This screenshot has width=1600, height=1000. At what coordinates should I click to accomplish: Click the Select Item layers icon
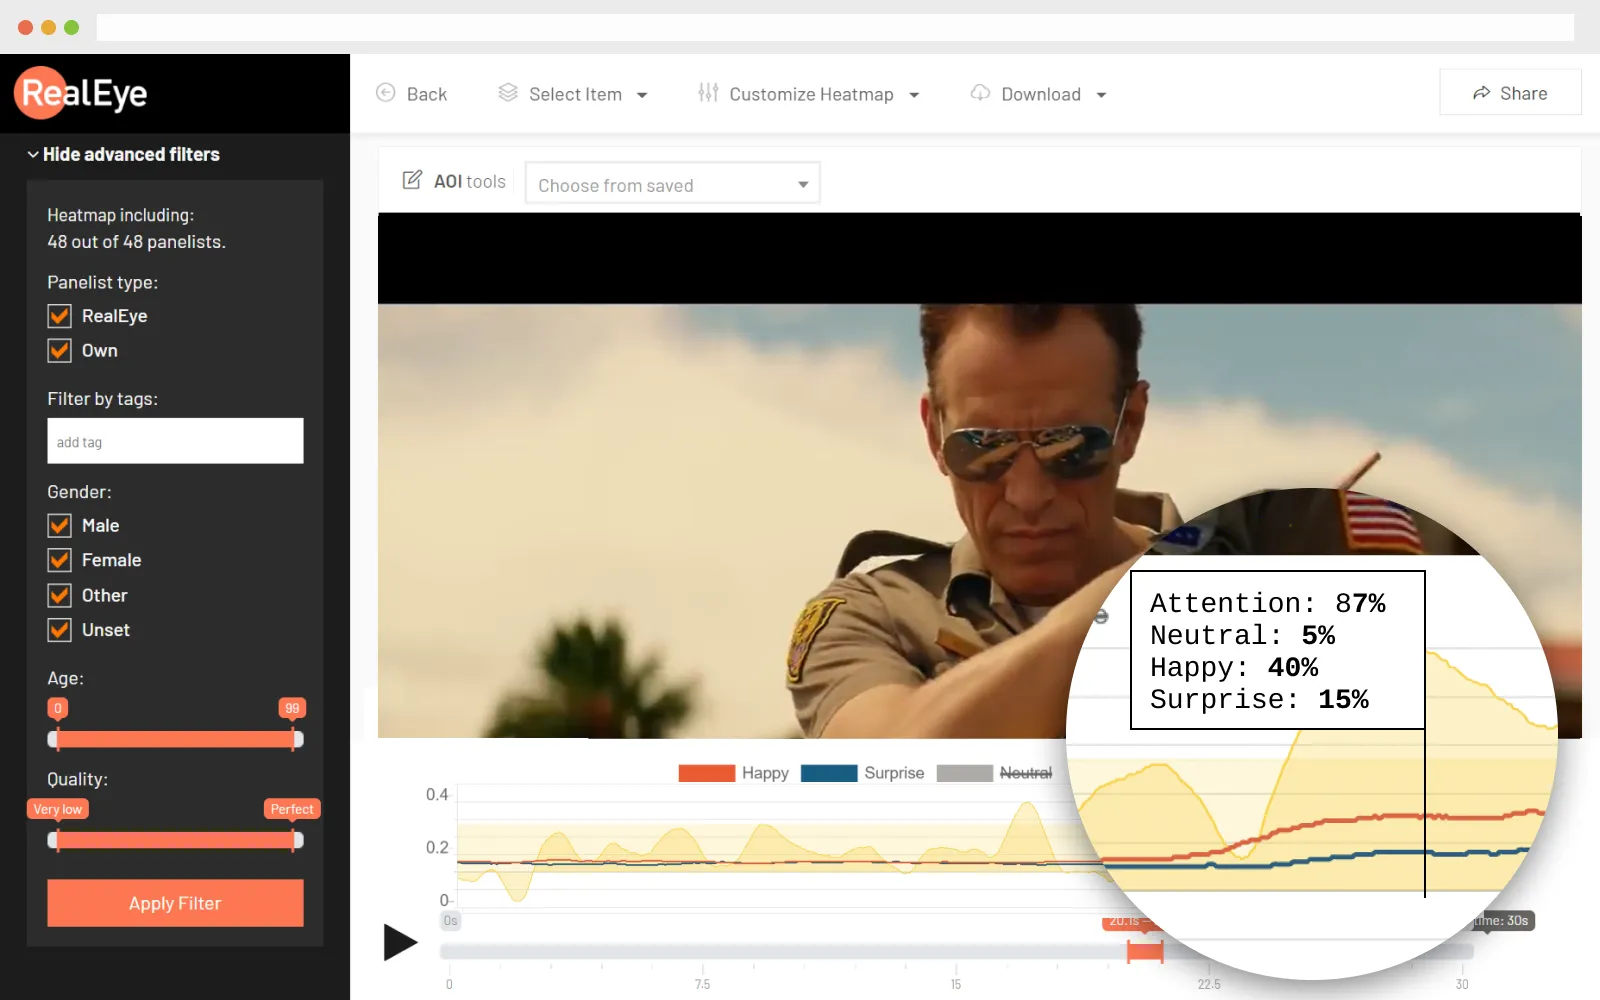pos(508,93)
